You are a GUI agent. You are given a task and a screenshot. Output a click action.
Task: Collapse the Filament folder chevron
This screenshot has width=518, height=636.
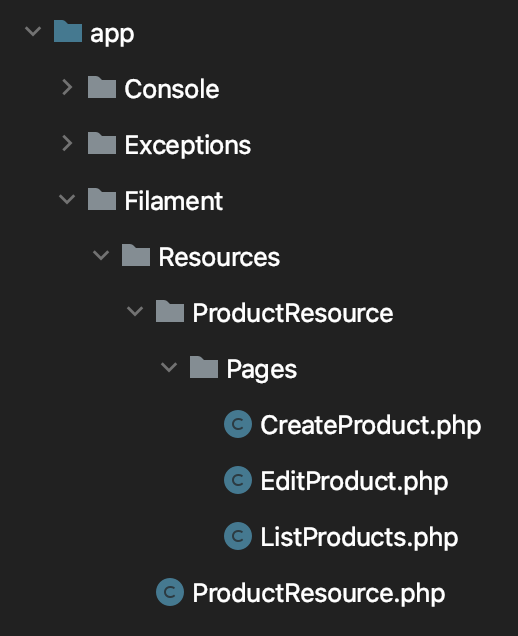(67, 199)
